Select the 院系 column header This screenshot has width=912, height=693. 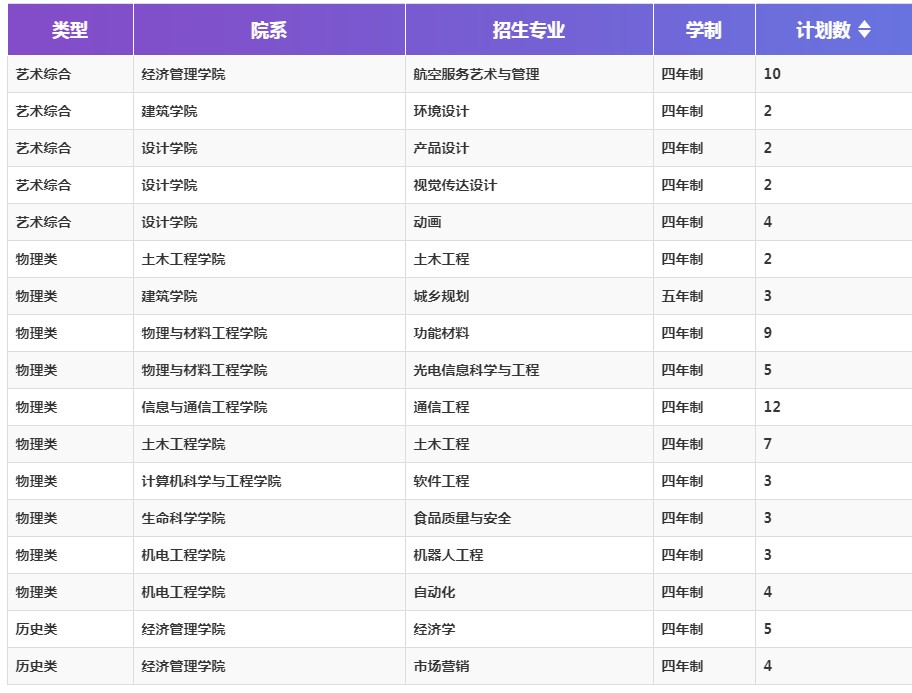pos(269,30)
